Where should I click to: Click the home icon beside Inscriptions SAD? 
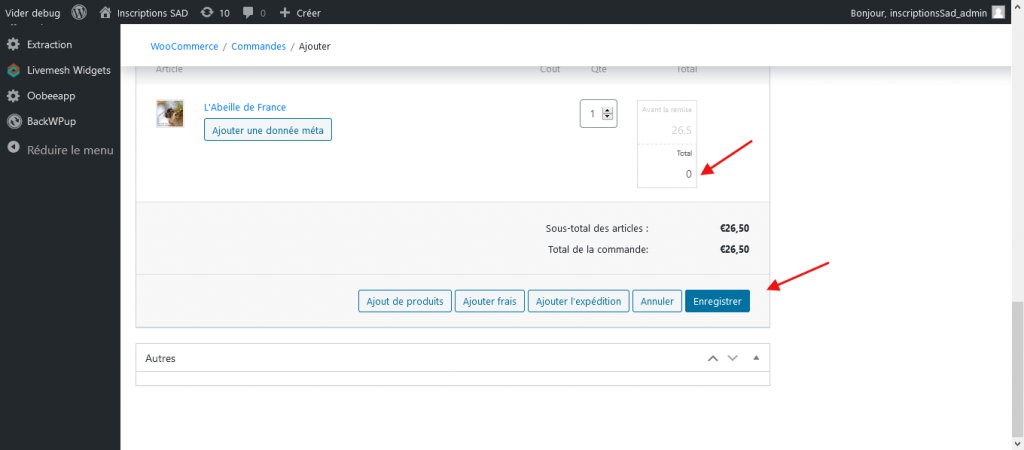pos(104,12)
